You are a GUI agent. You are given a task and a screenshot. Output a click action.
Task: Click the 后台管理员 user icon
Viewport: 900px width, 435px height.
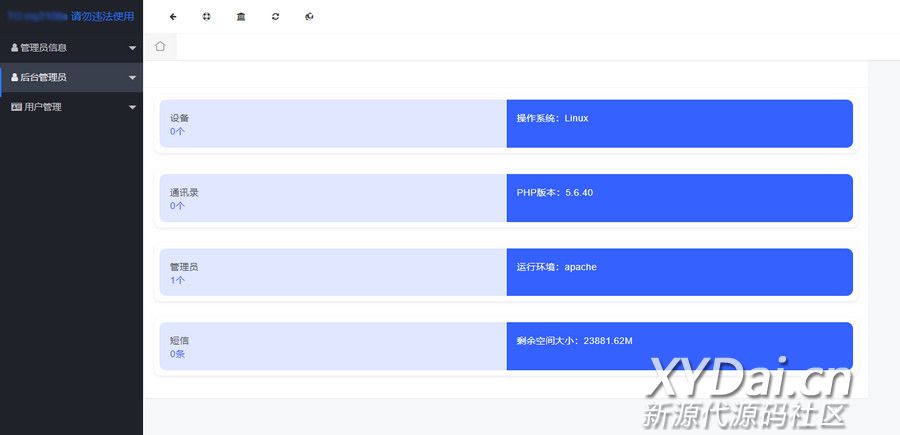(x=14, y=78)
